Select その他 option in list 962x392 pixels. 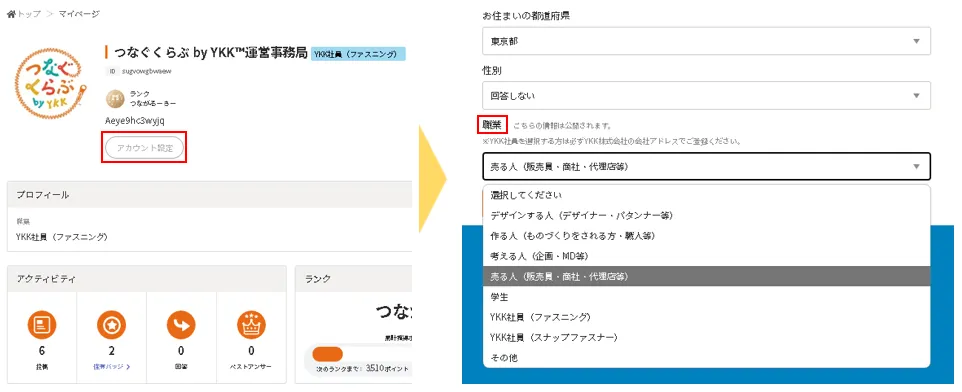[x=706, y=358]
